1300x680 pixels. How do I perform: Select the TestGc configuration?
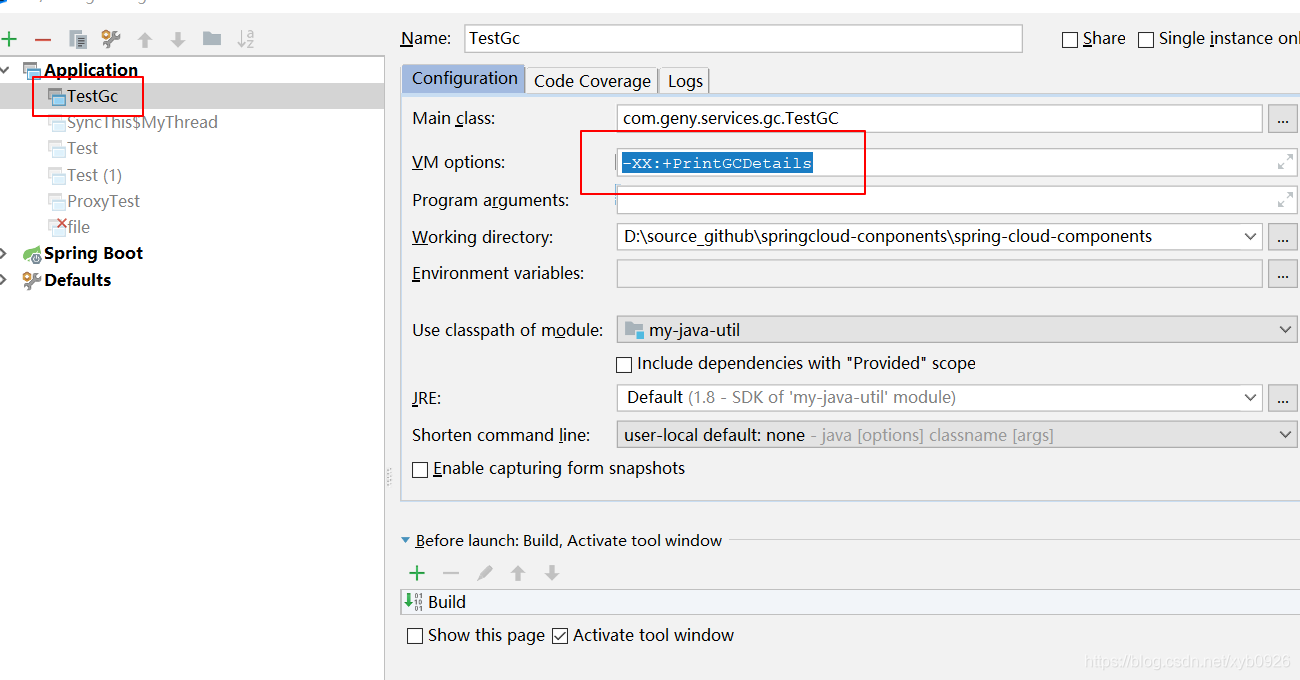click(x=92, y=96)
